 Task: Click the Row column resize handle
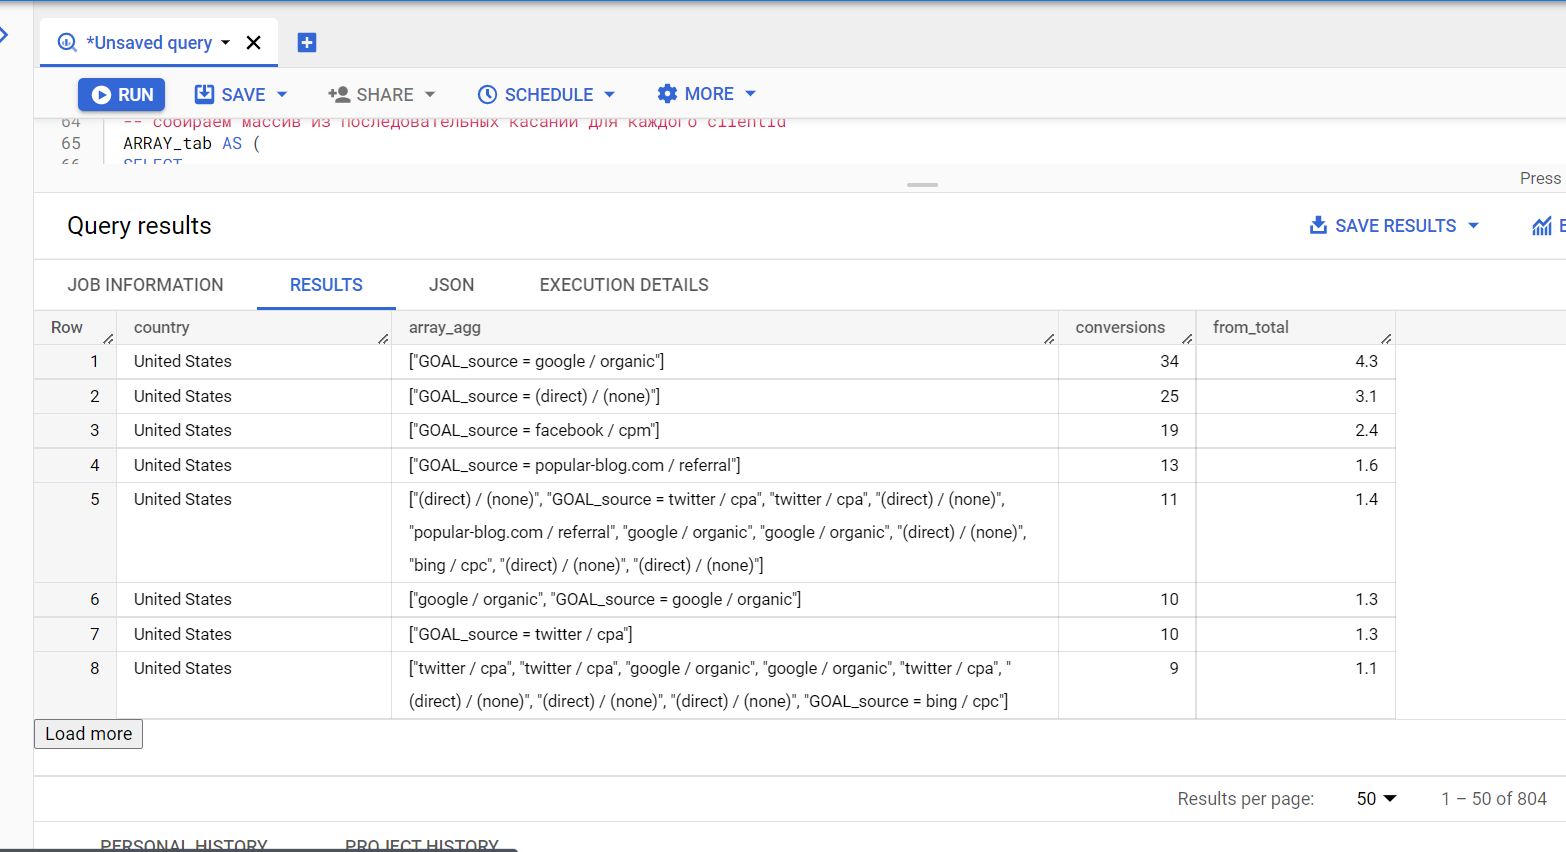(108, 339)
